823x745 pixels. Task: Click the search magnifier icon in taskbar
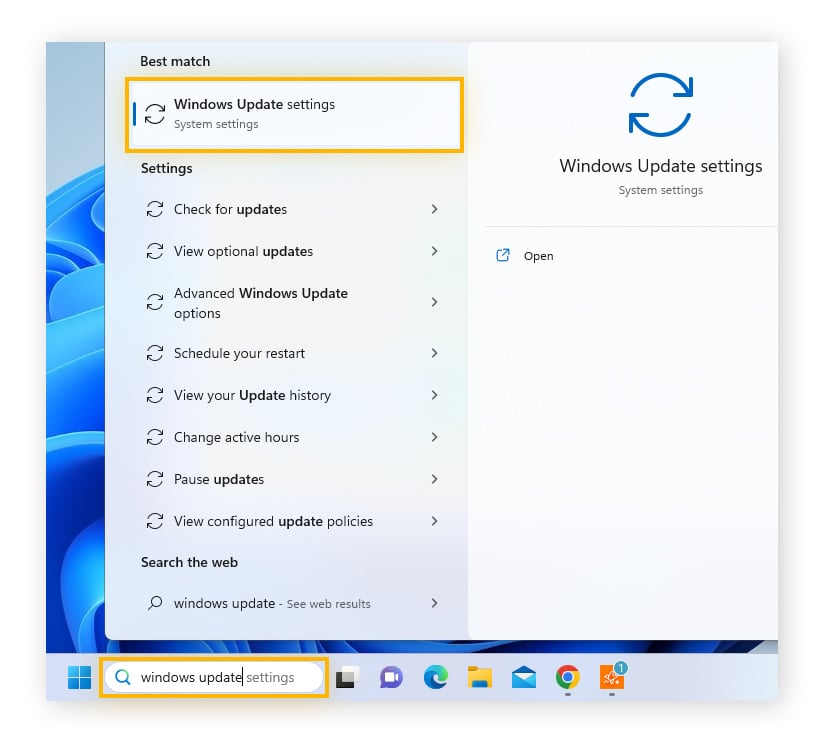123,677
